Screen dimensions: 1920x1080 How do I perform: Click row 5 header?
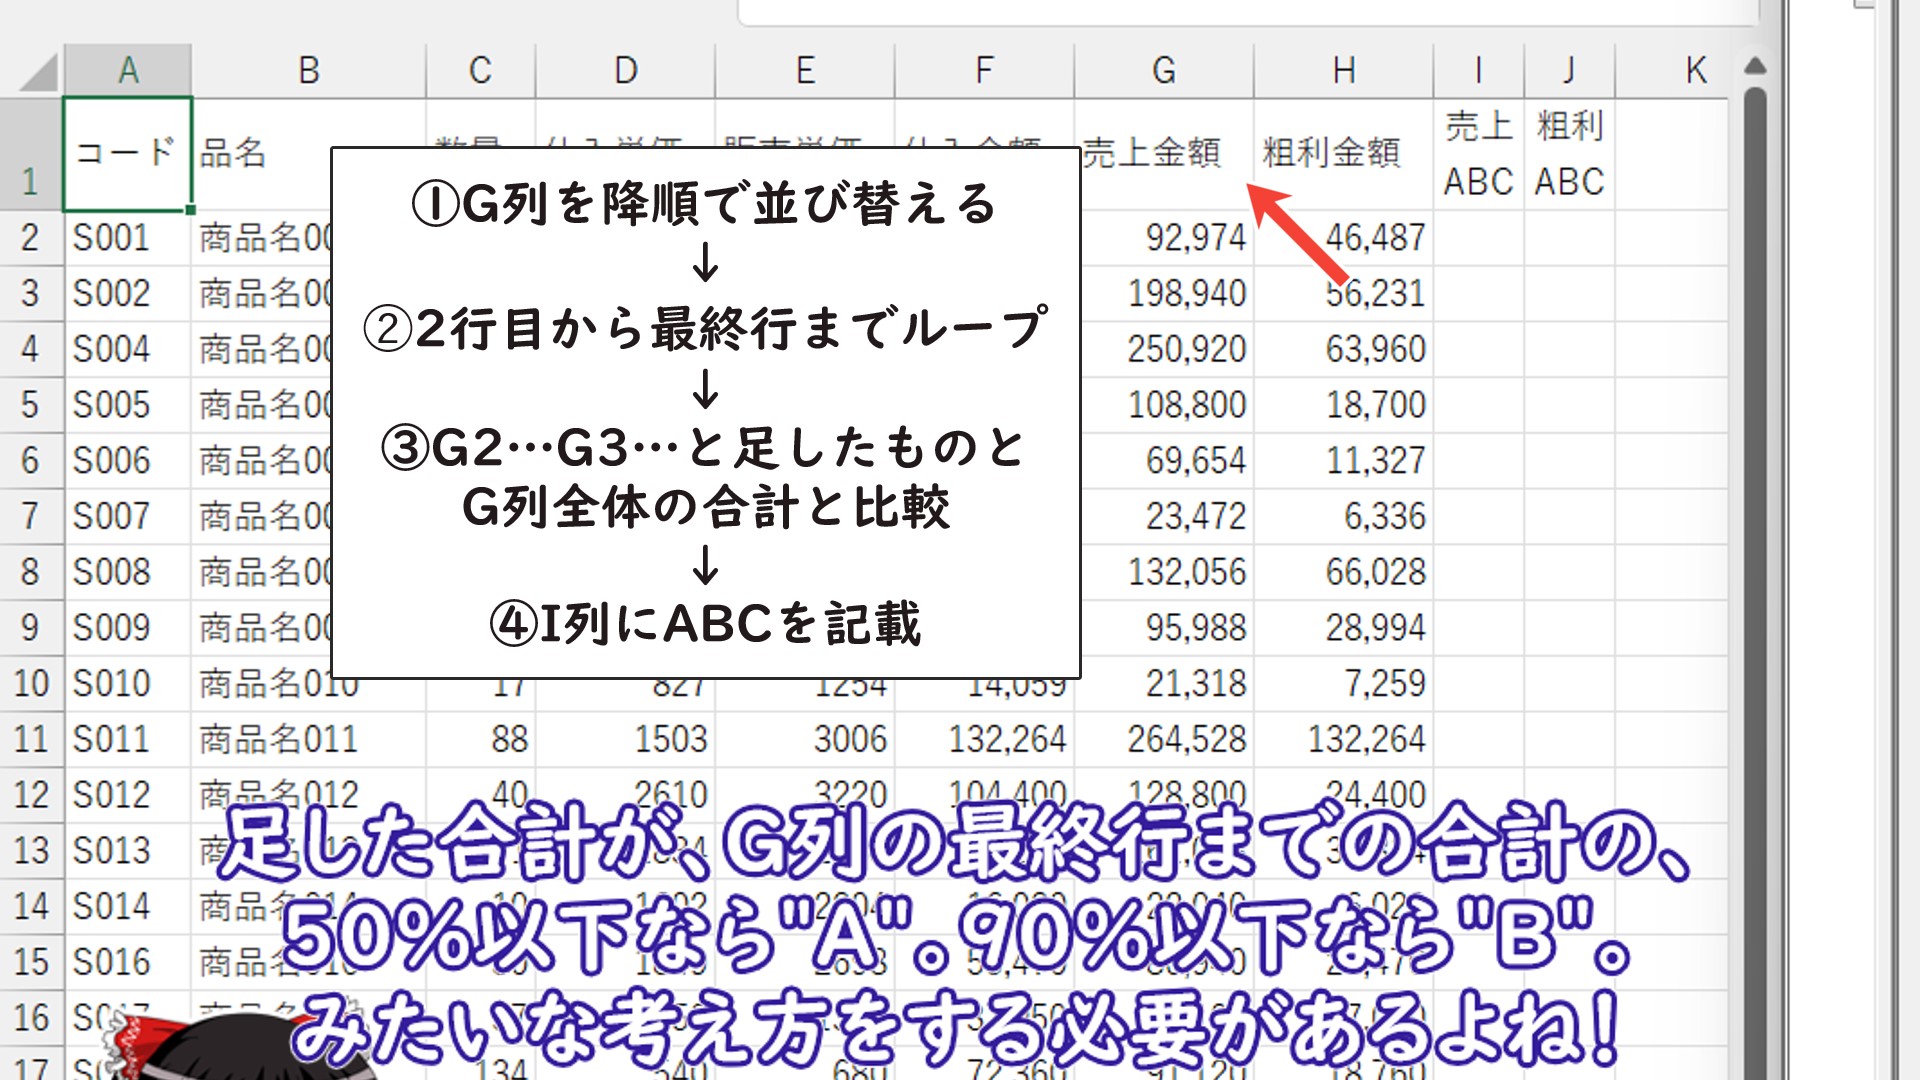coord(31,405)
